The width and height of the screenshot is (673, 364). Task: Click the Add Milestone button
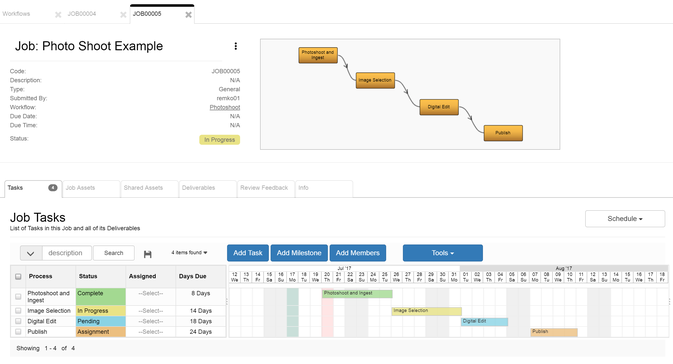[299, 253]
